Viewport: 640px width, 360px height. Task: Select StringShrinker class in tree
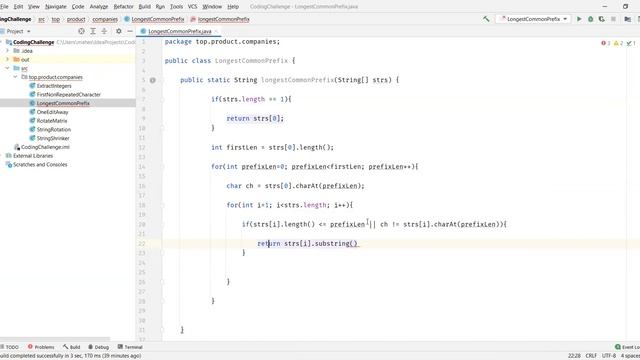click(53, 138)
